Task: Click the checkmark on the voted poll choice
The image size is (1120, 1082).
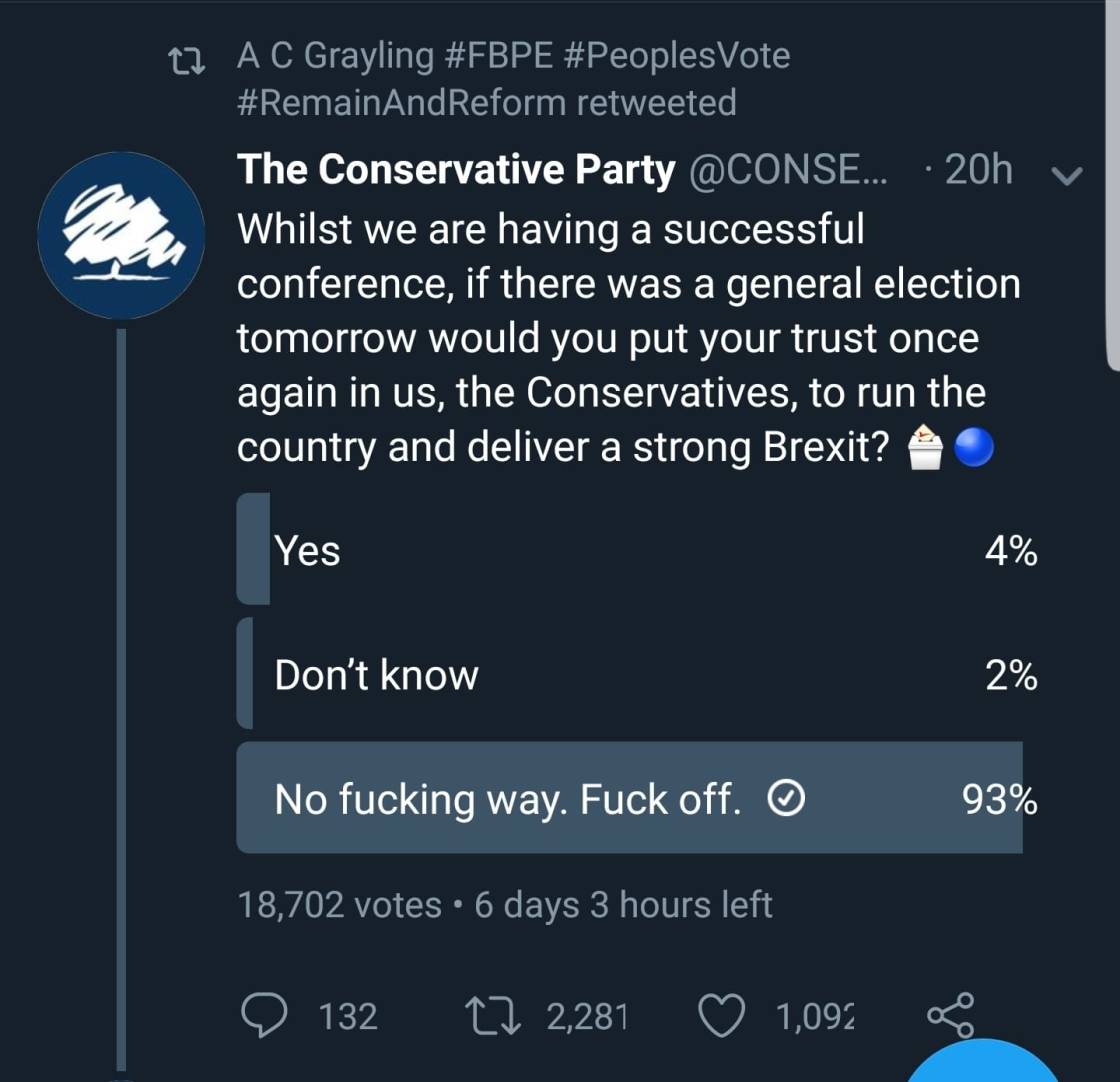Action: coord(788,799)
